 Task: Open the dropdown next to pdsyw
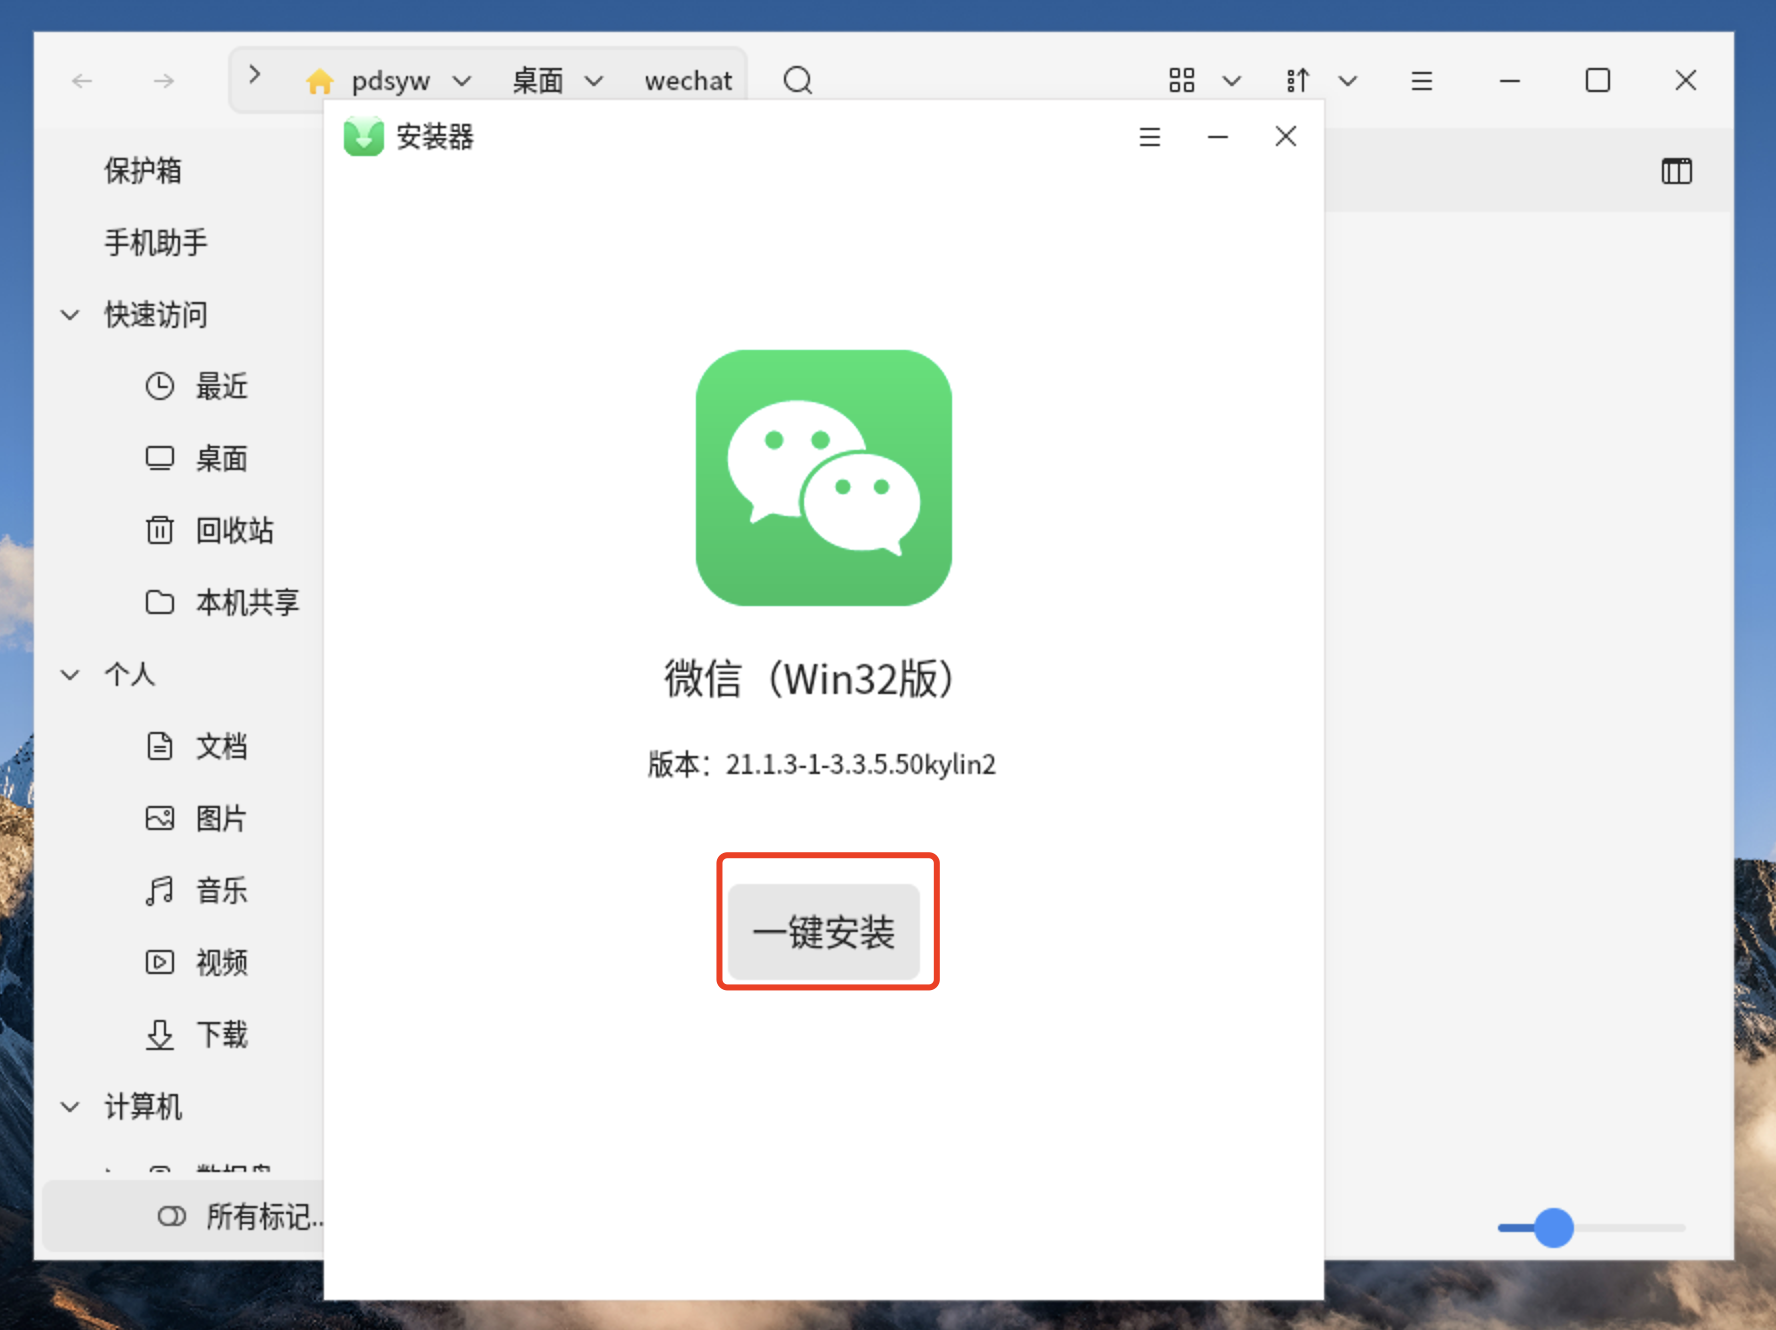click(x=461, y=81)
